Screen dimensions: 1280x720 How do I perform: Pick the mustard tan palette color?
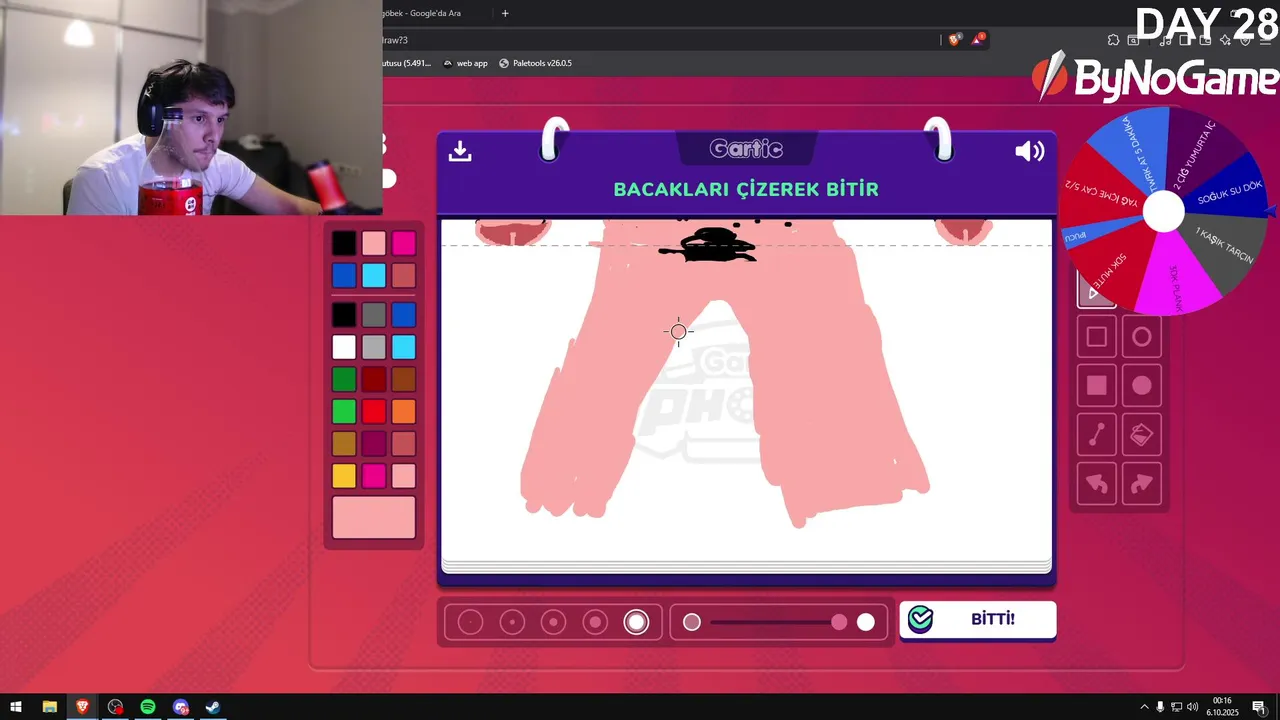pyautogui.click(x=344, y=443)
